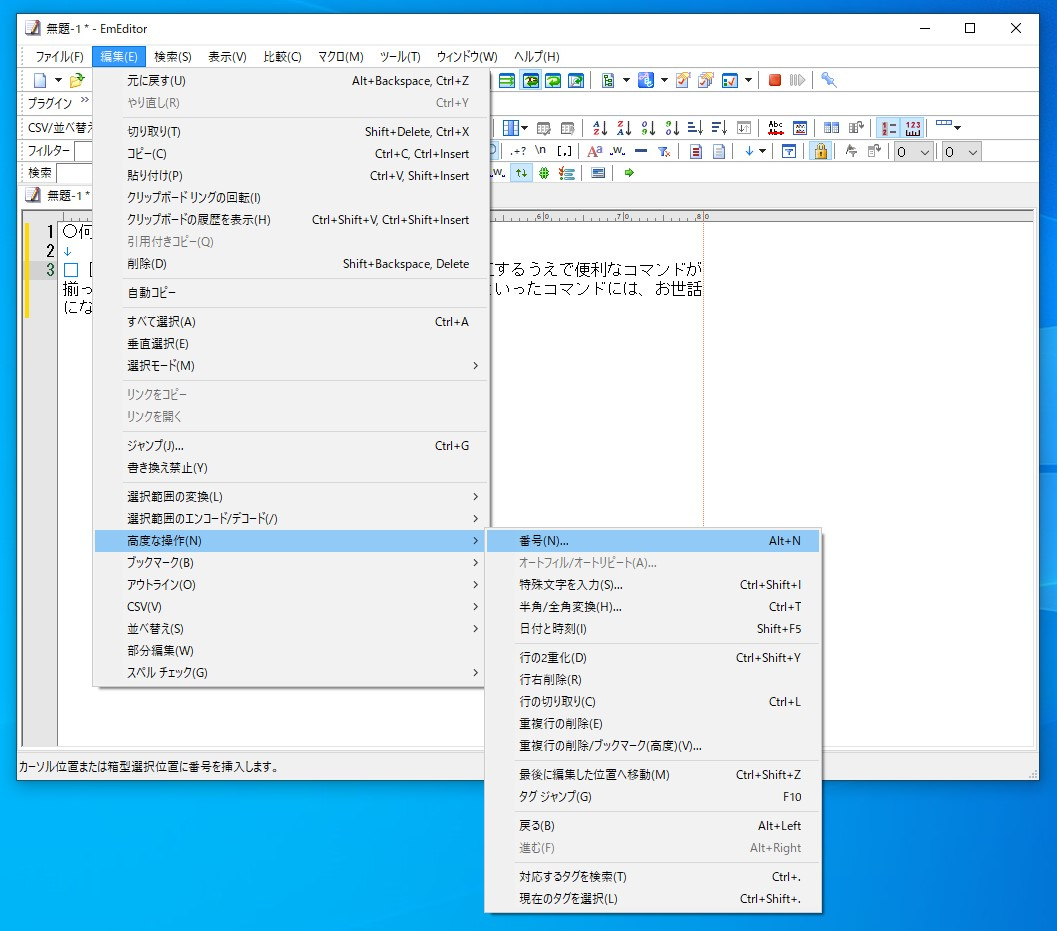The image size is (1057, 931).
Task: Open the CSV mode dropdown arrow
Action: [x=524, y=127]
